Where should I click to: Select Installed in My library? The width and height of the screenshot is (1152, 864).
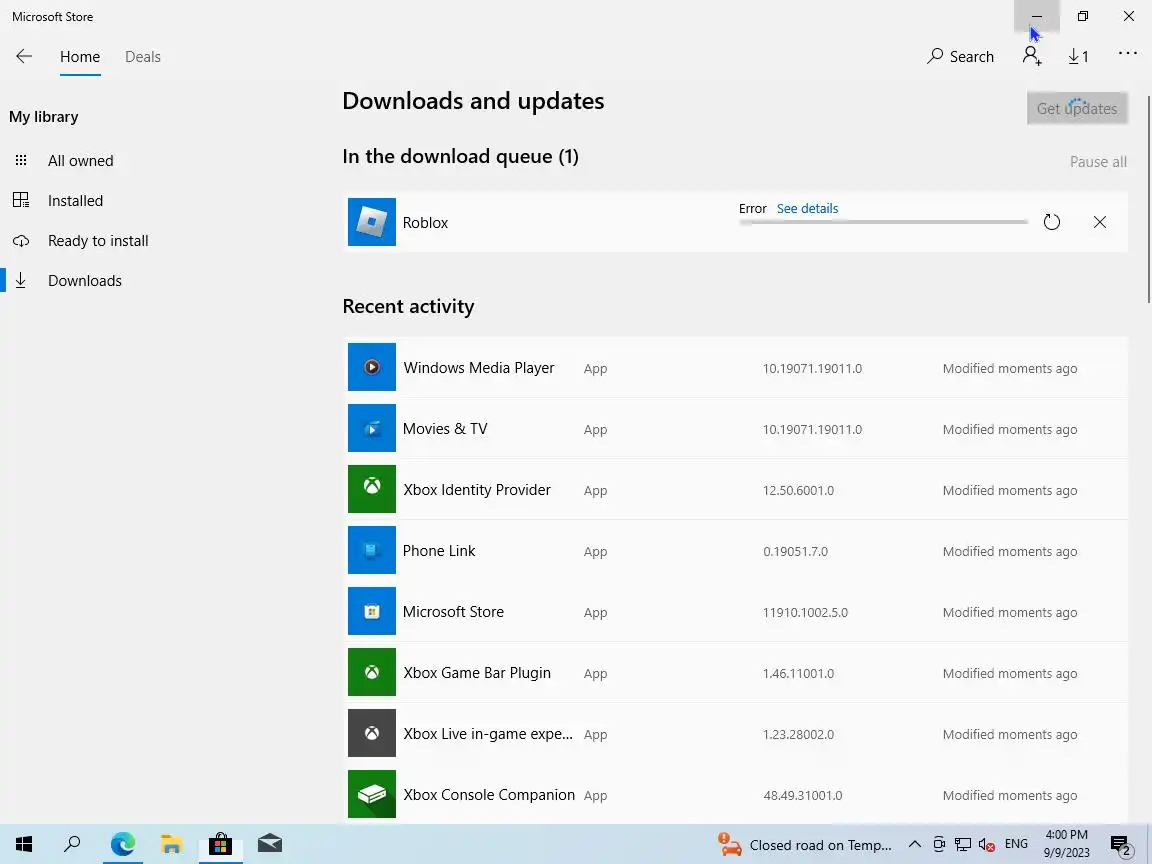(75, 201)
